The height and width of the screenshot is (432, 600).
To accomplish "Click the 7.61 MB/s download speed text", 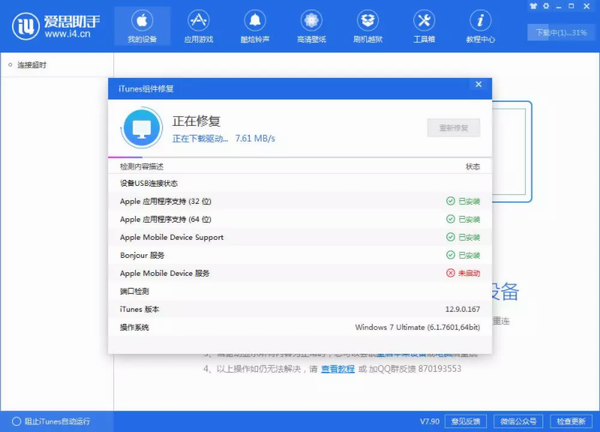I will [255, 139].
